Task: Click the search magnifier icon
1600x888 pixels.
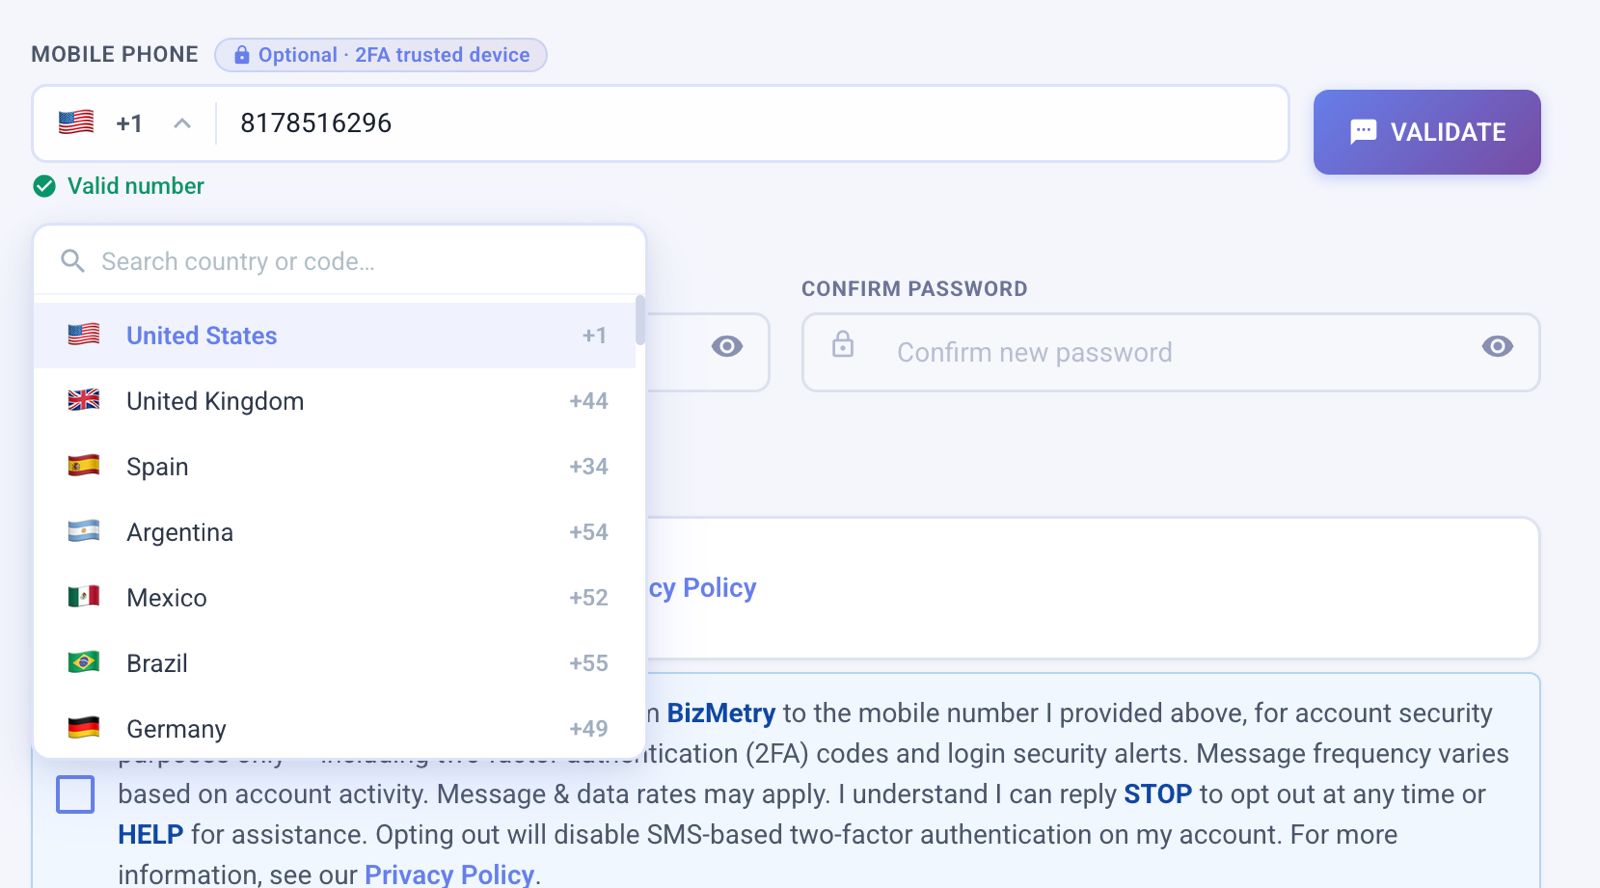Action: (x=72, y=261)
